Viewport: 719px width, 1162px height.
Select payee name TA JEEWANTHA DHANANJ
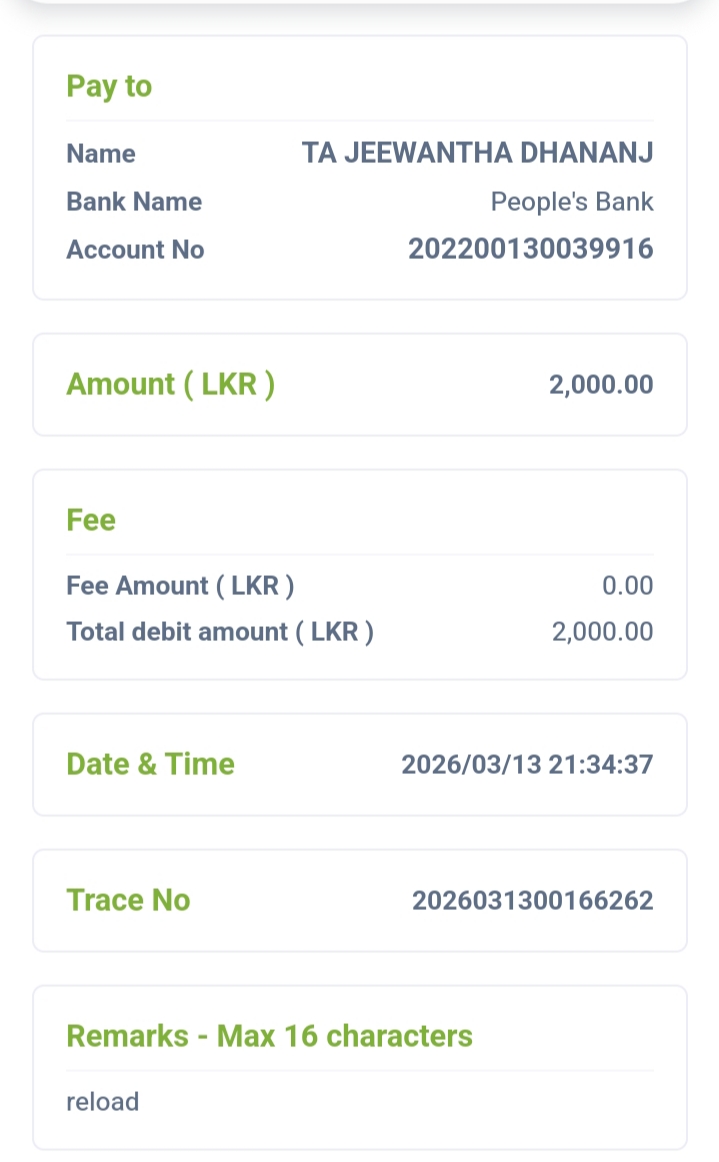click(x=477, y=154)
